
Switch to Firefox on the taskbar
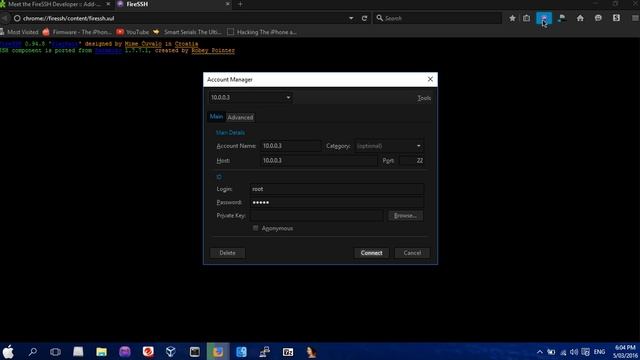[218, 351]
